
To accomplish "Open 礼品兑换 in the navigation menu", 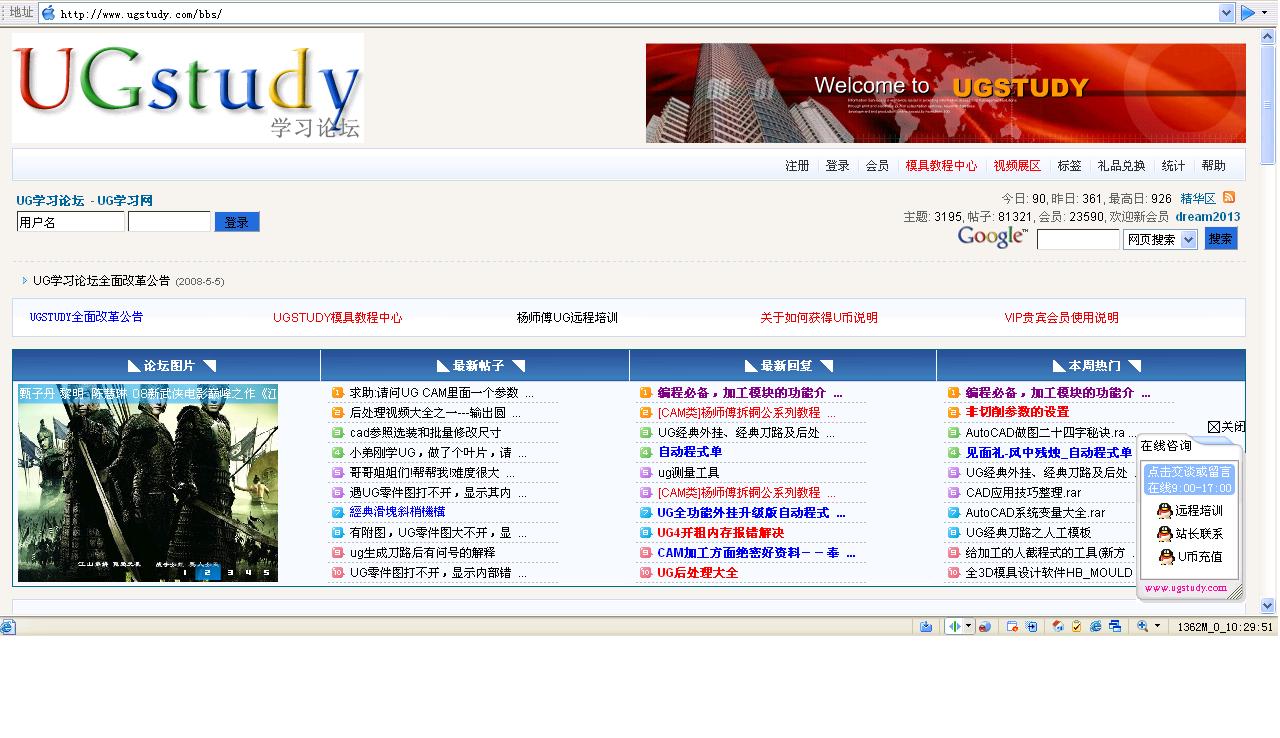I will [1121, 166].
